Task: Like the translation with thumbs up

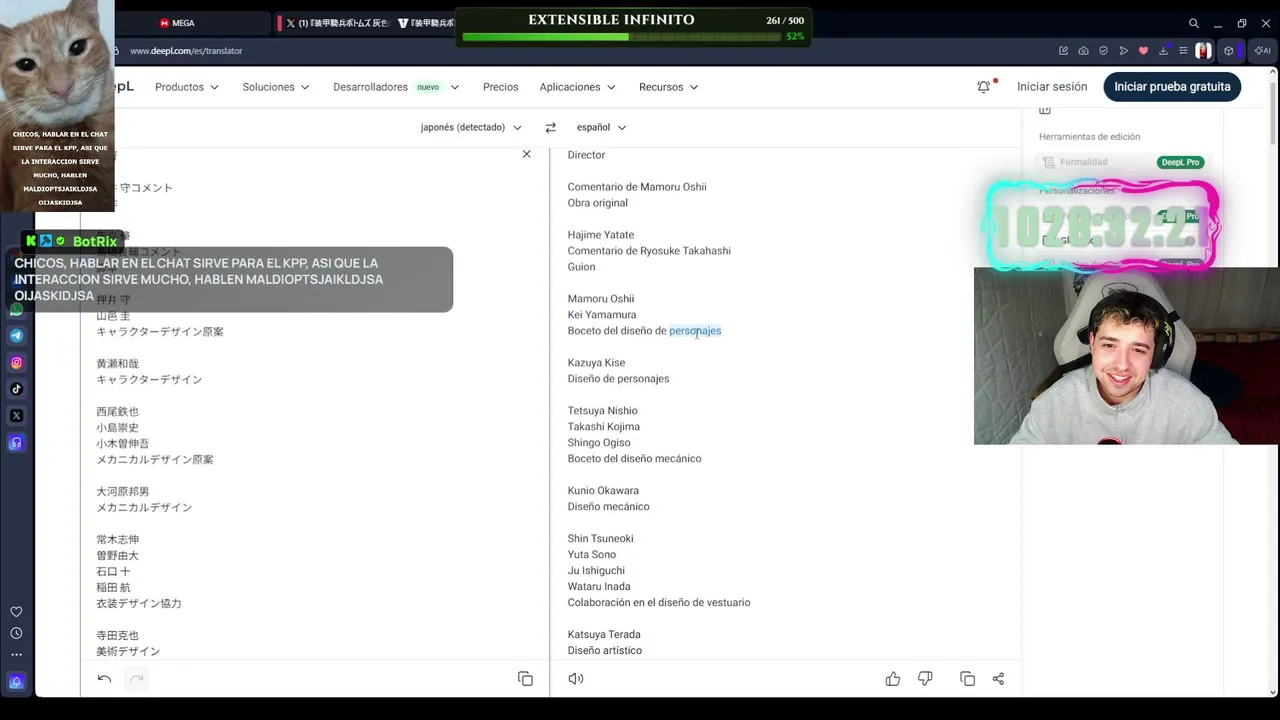Action: [893, 679]
